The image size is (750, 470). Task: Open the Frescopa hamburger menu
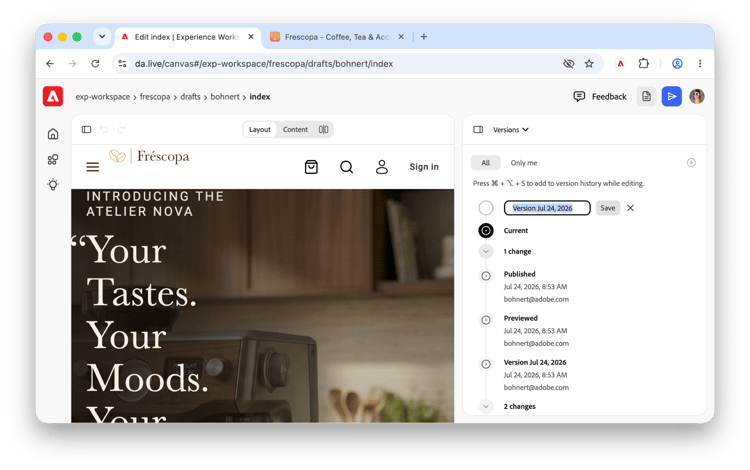click(x=93, y=167)
